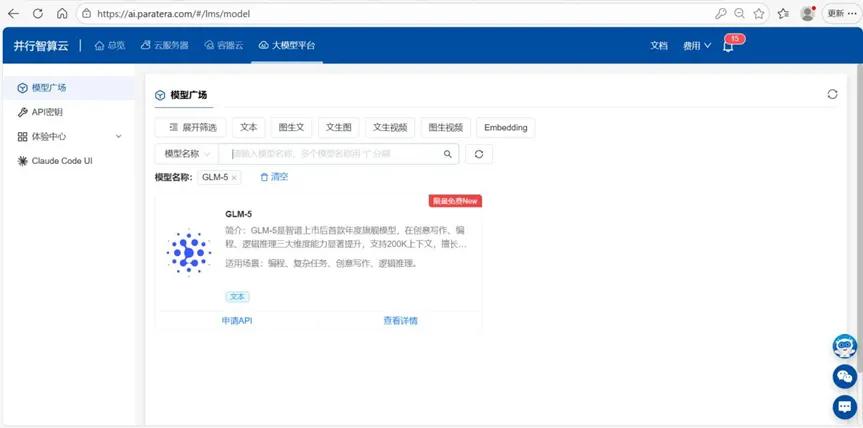
Task: Expand the 费用 dropdown menu
Action: (697, 46)
